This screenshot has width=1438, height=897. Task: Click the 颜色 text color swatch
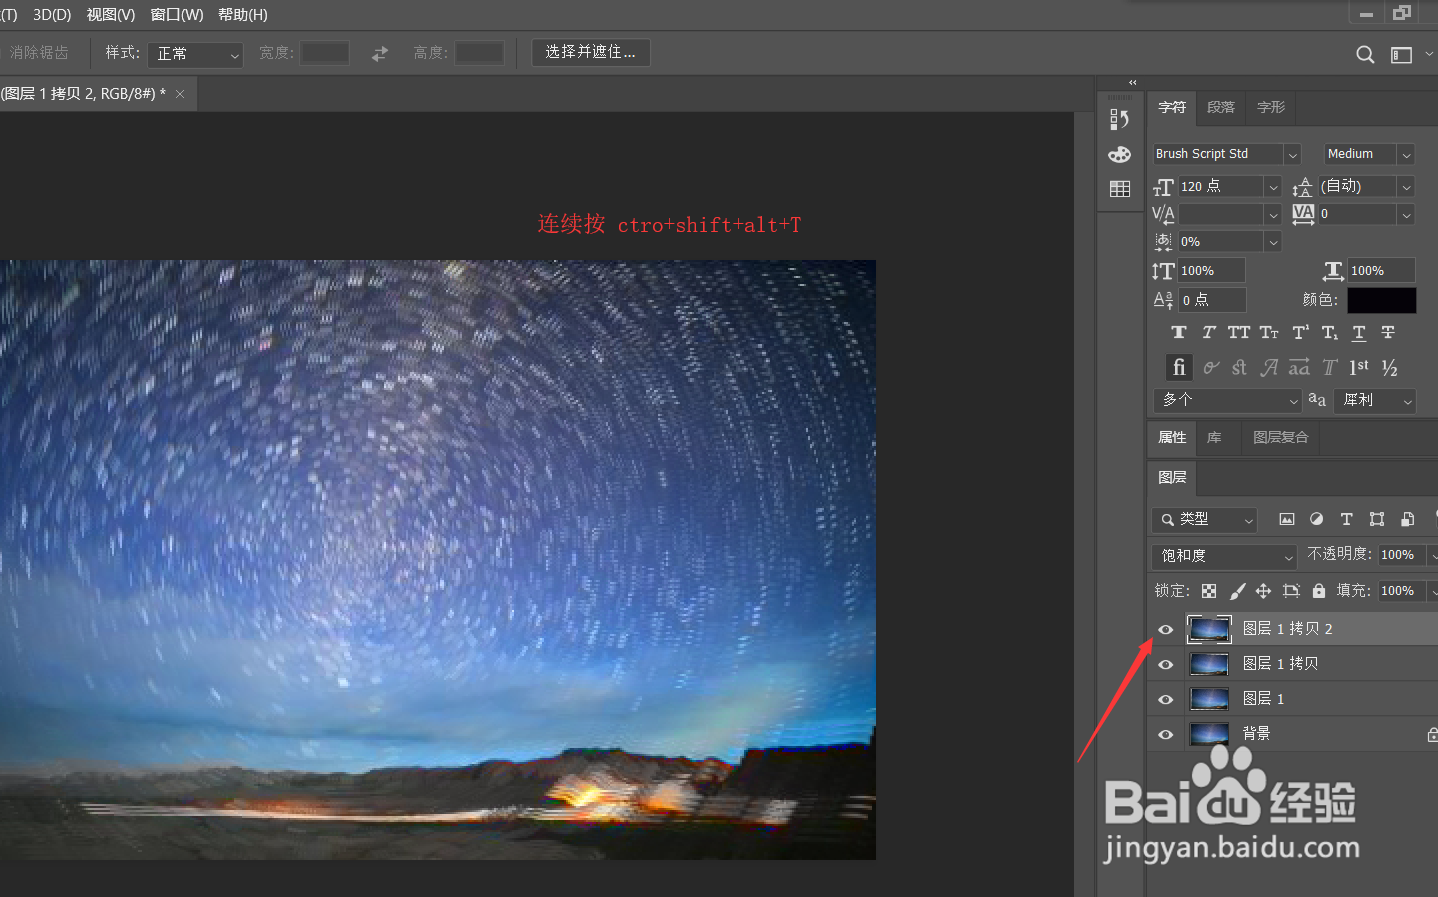(x=1382, y=300)
